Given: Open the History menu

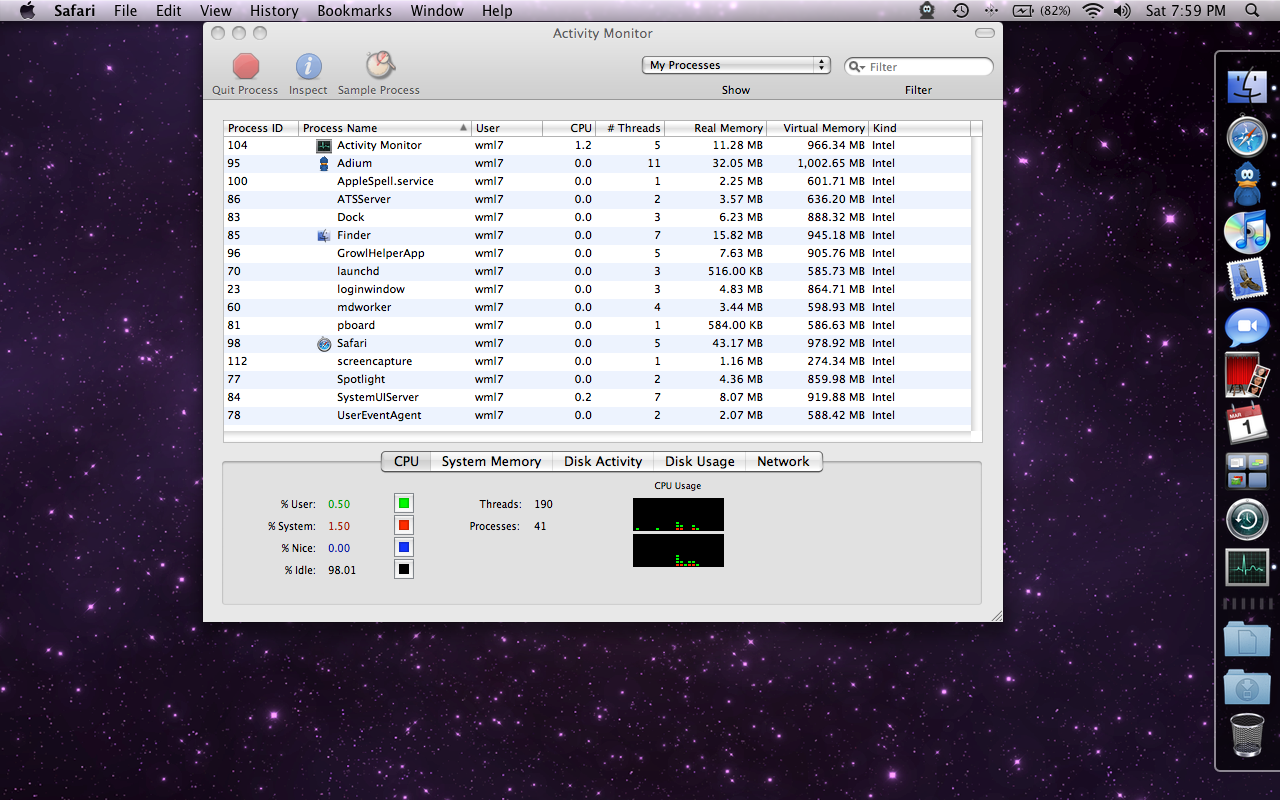Looking at the screenshot, I should pyautogui.click(x=274, y=11).
